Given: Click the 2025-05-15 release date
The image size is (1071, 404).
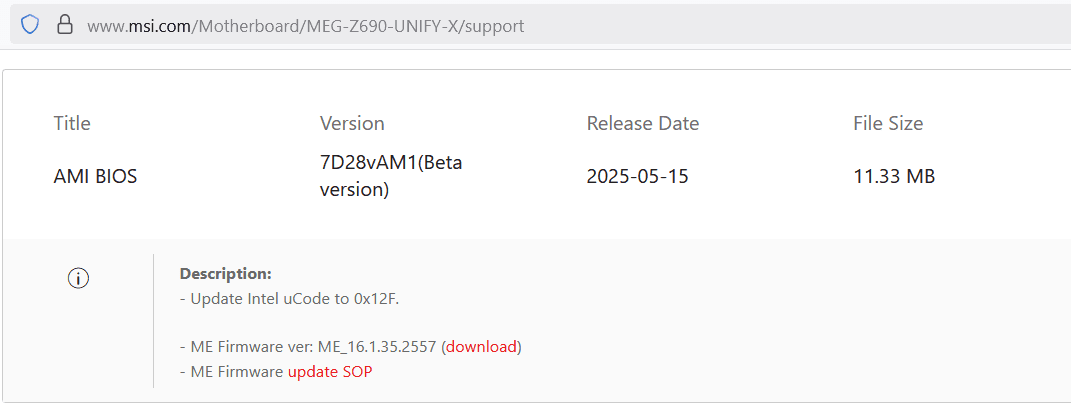Looking at the screenshot, I should (637, 177).
